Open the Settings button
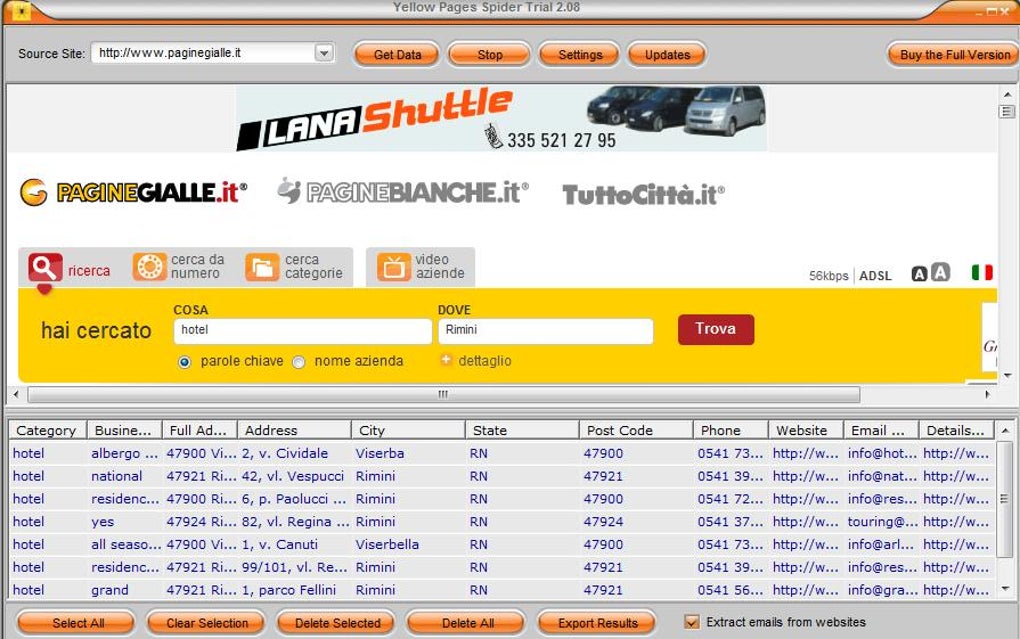The image size is (1020, 639). [x=580, y=55]
